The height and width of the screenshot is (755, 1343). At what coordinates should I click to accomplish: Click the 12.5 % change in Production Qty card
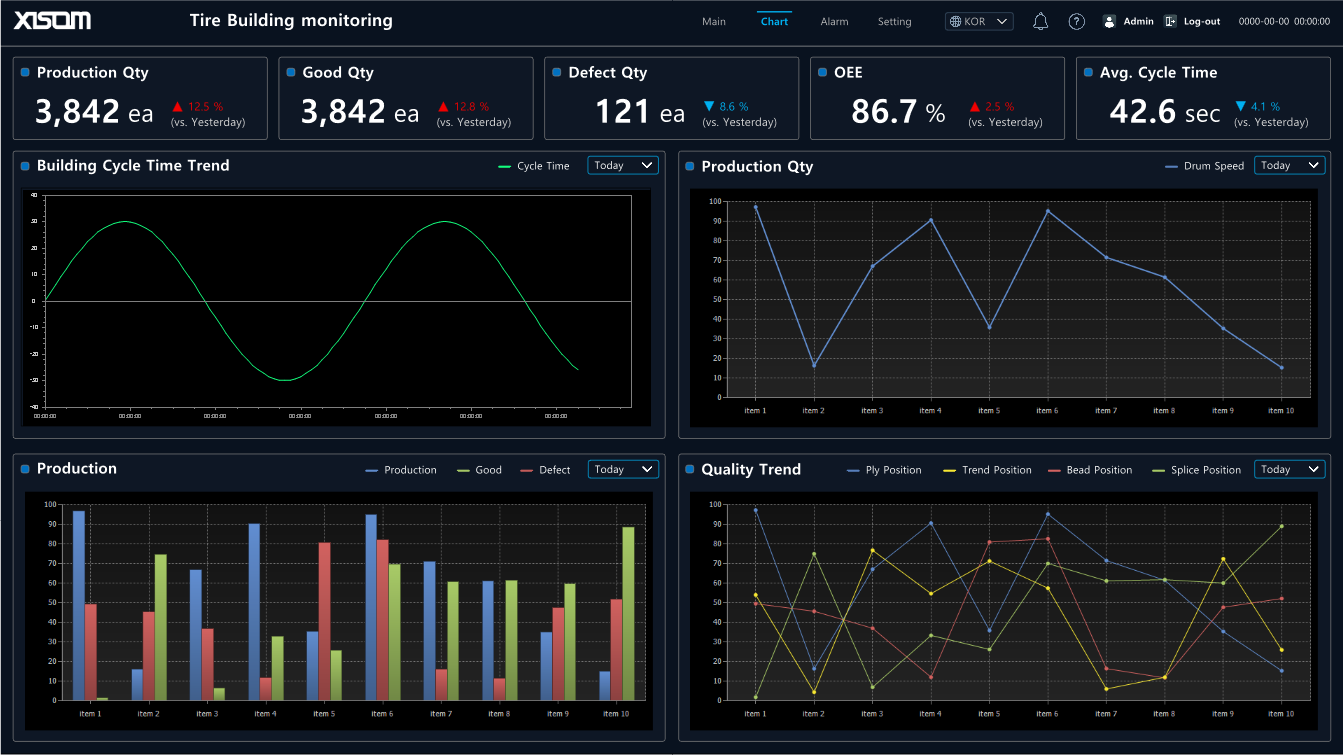(206, 106)
